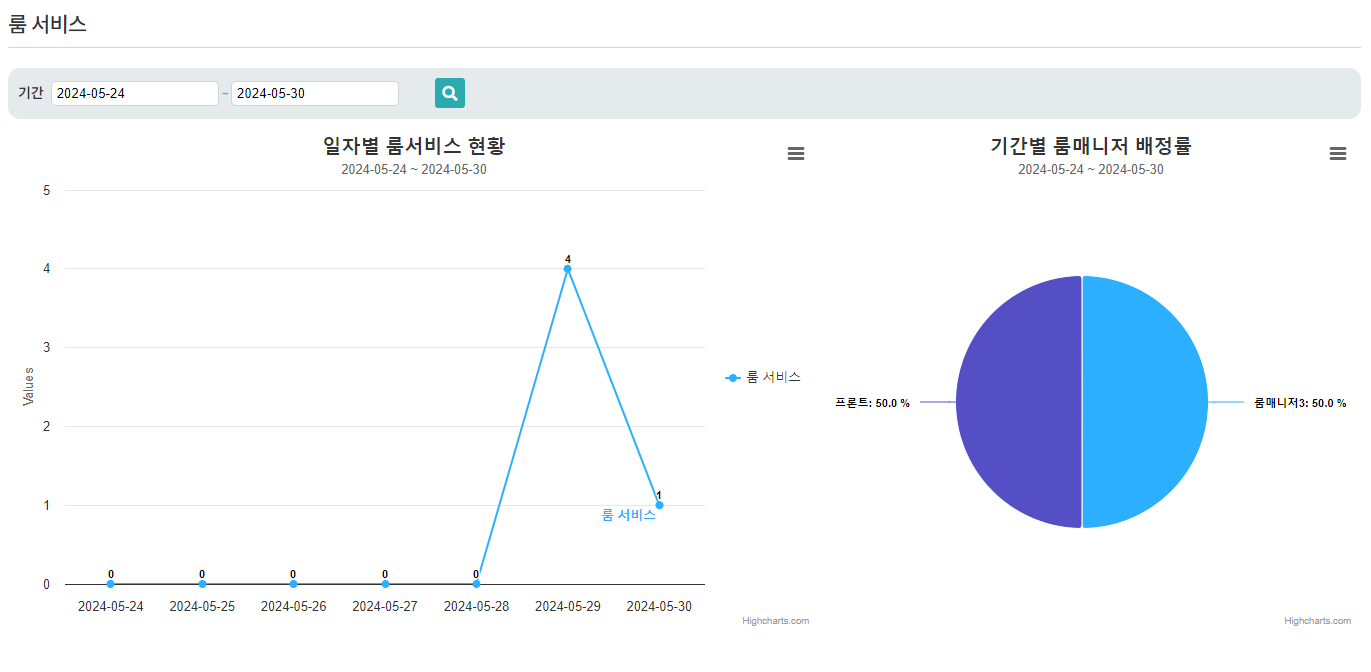Open Highcharts.com link under pie chart
This screenshot has height=672, width=1371.
point(1317,621)
